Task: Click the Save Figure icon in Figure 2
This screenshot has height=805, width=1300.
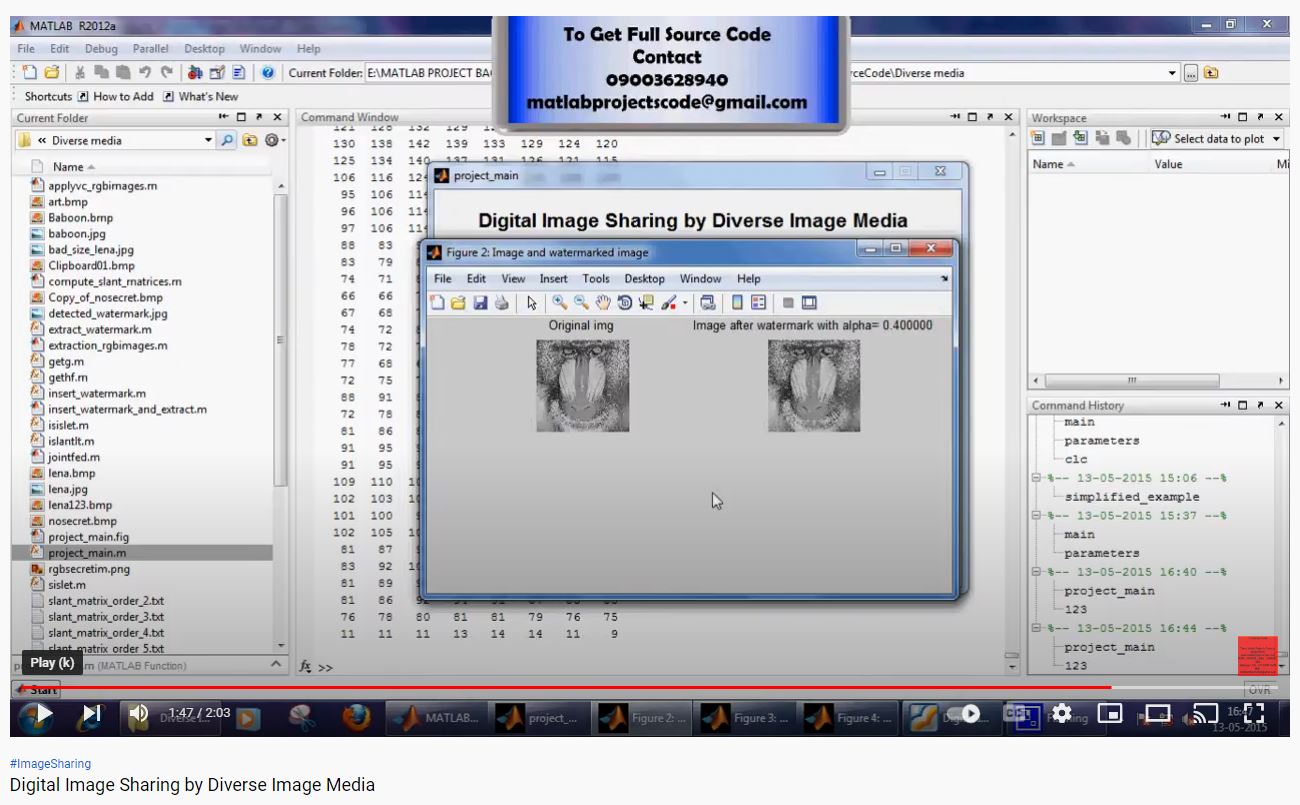Action: (x=480, y=303)
